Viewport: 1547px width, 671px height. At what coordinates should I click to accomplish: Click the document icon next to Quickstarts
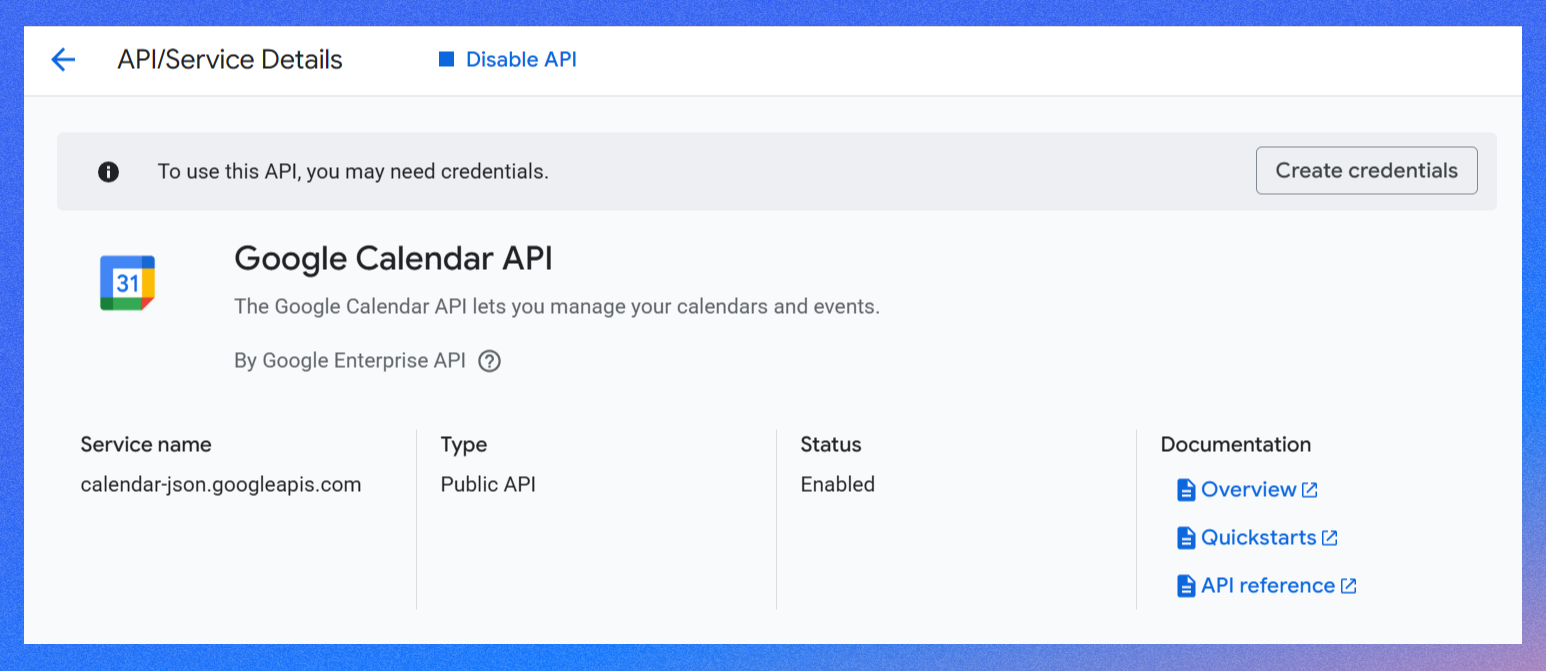click(x=1186, y=538)
